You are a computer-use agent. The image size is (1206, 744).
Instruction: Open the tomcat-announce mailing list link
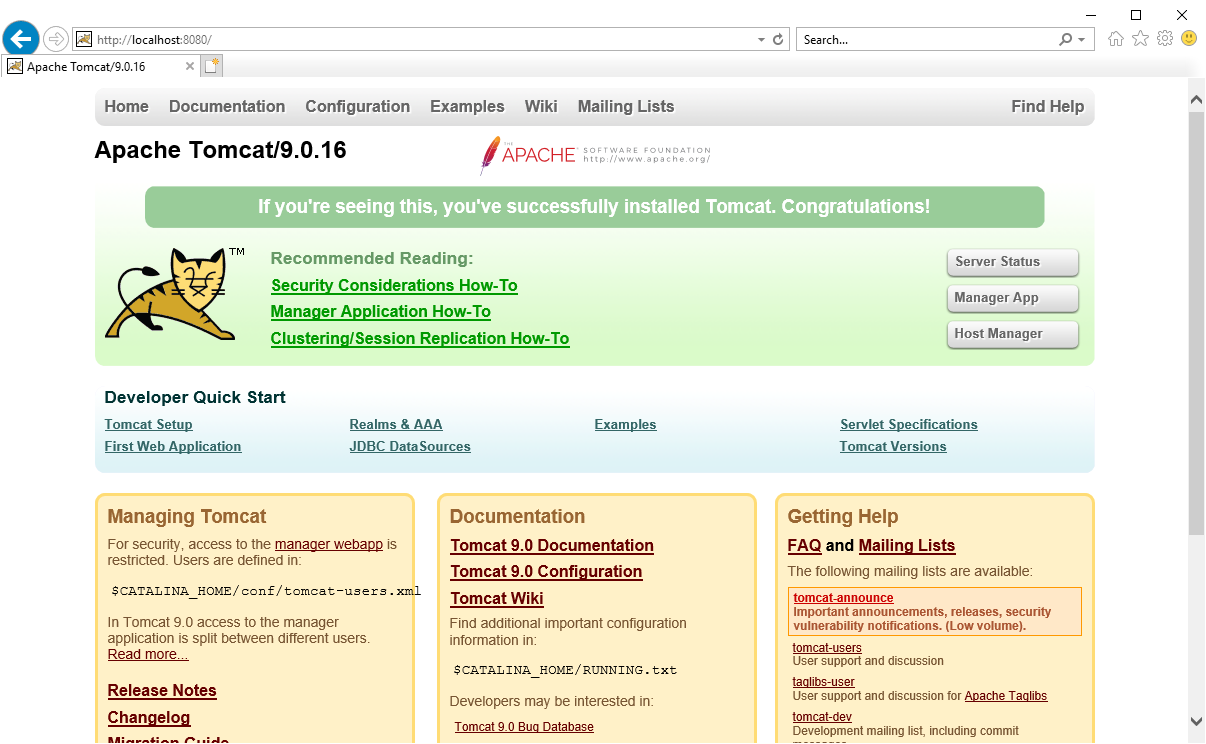(x=843, y=598)
